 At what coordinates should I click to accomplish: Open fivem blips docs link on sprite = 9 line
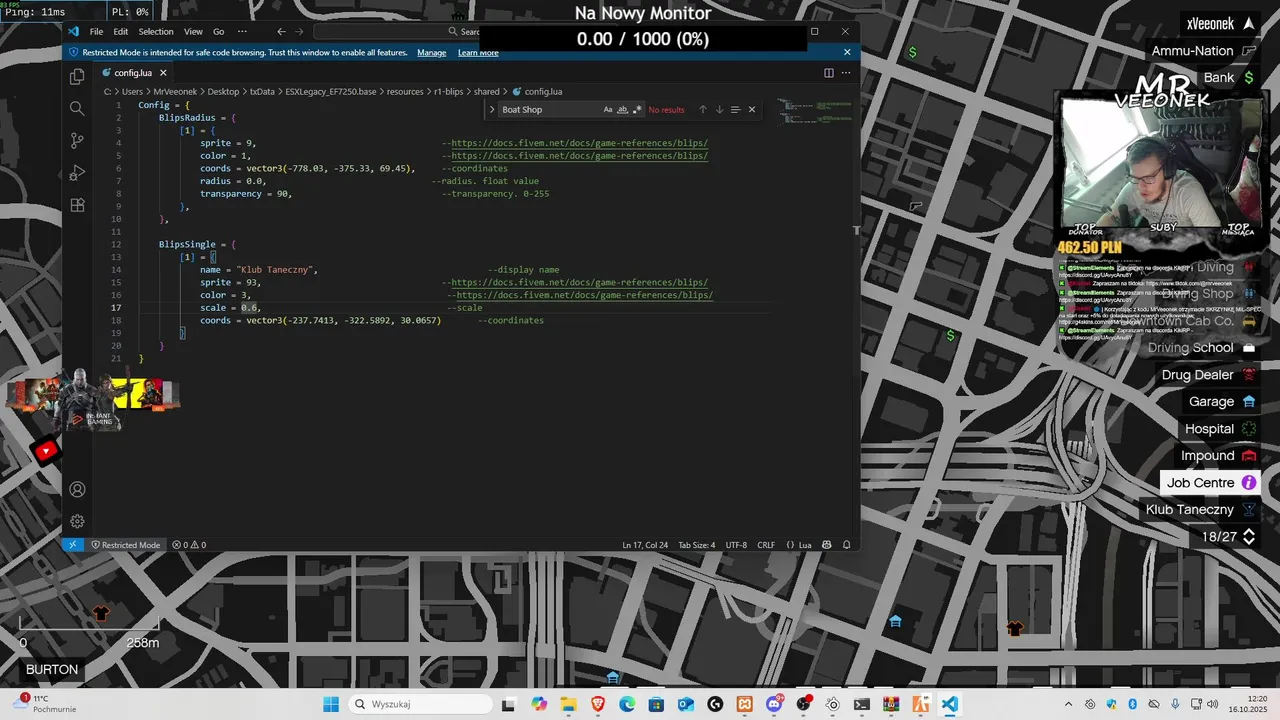[579, 143]
